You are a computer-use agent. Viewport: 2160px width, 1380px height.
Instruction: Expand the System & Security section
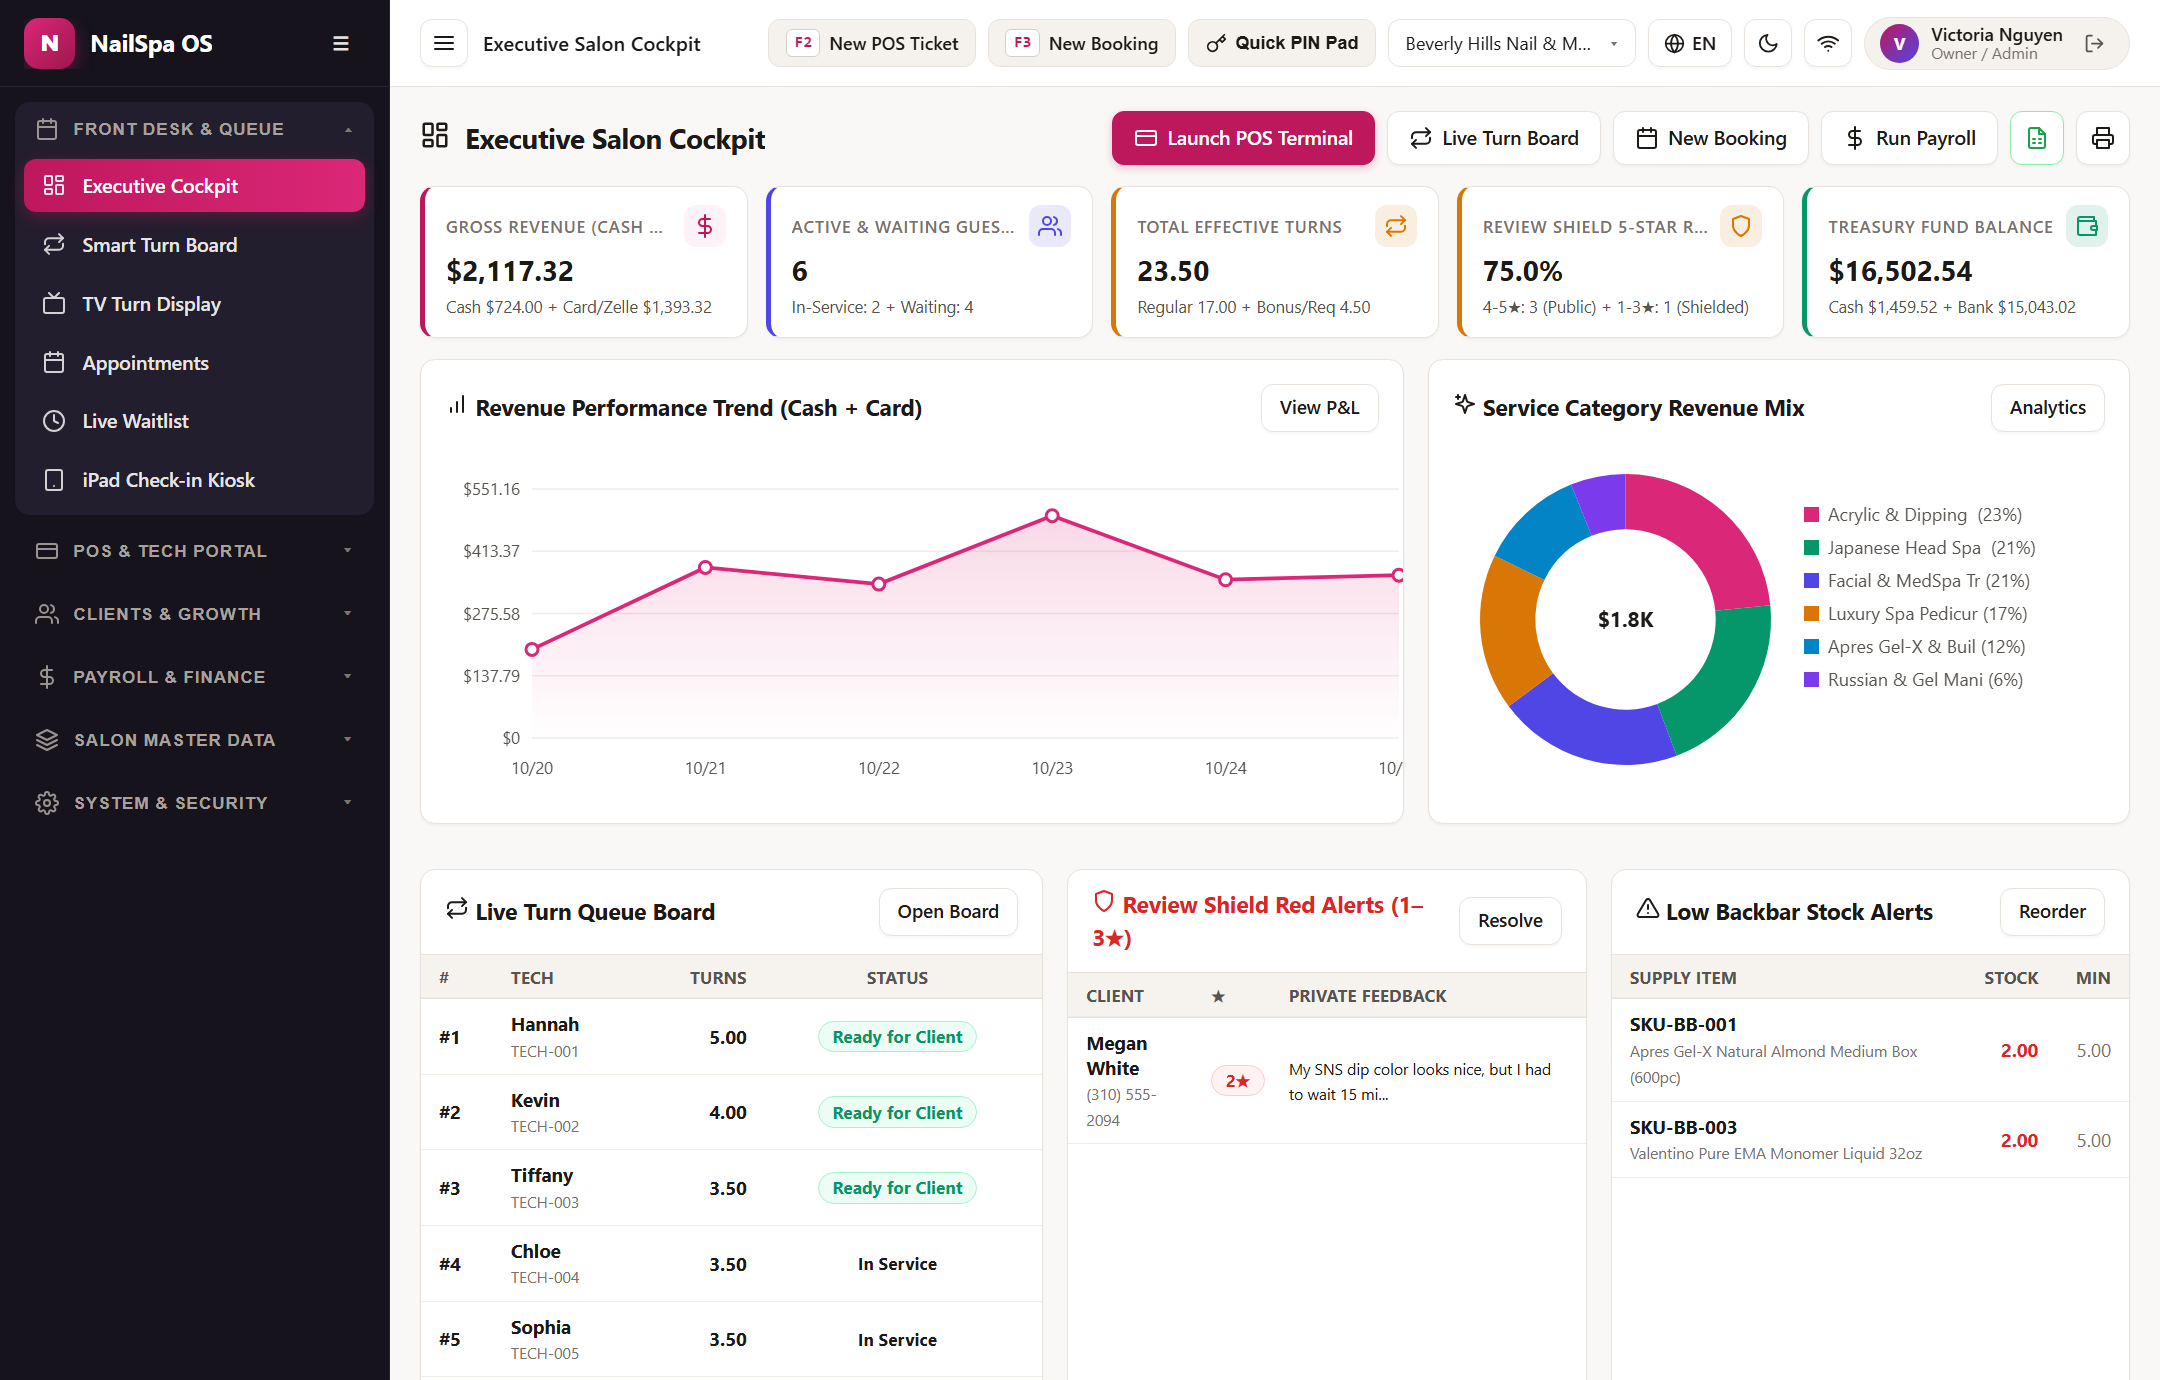click(x=195, y=803)
